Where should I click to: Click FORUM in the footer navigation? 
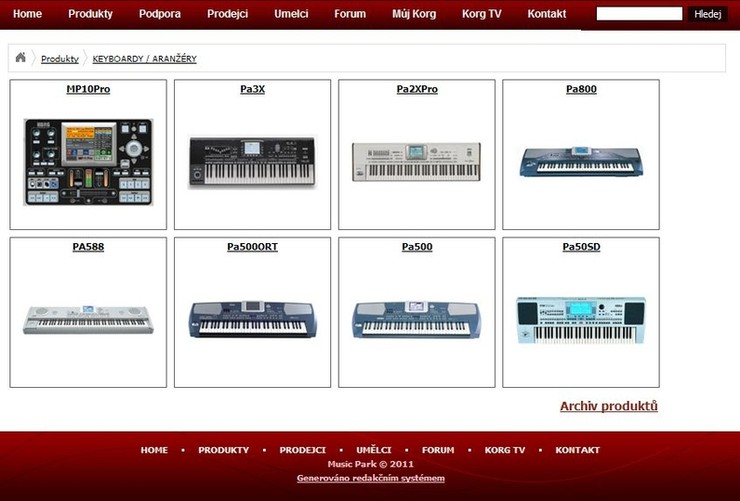[438, 450]
